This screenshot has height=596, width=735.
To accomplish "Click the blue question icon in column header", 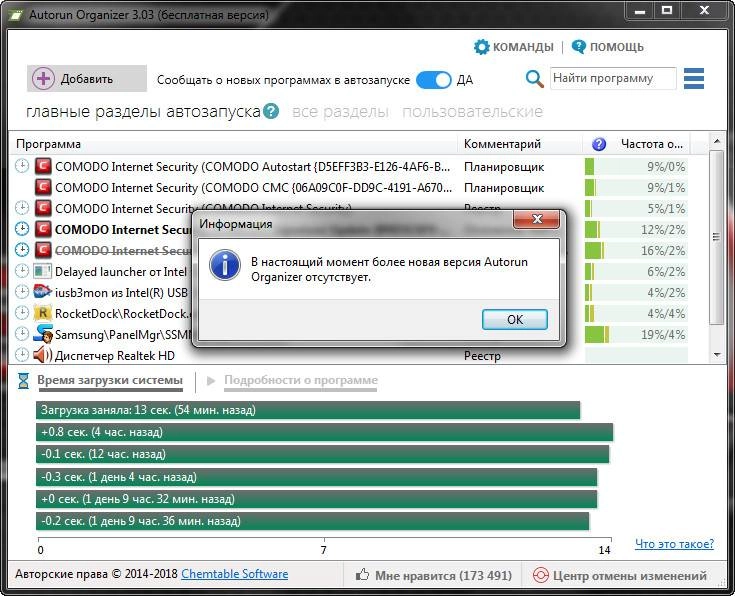I will 599,144.
